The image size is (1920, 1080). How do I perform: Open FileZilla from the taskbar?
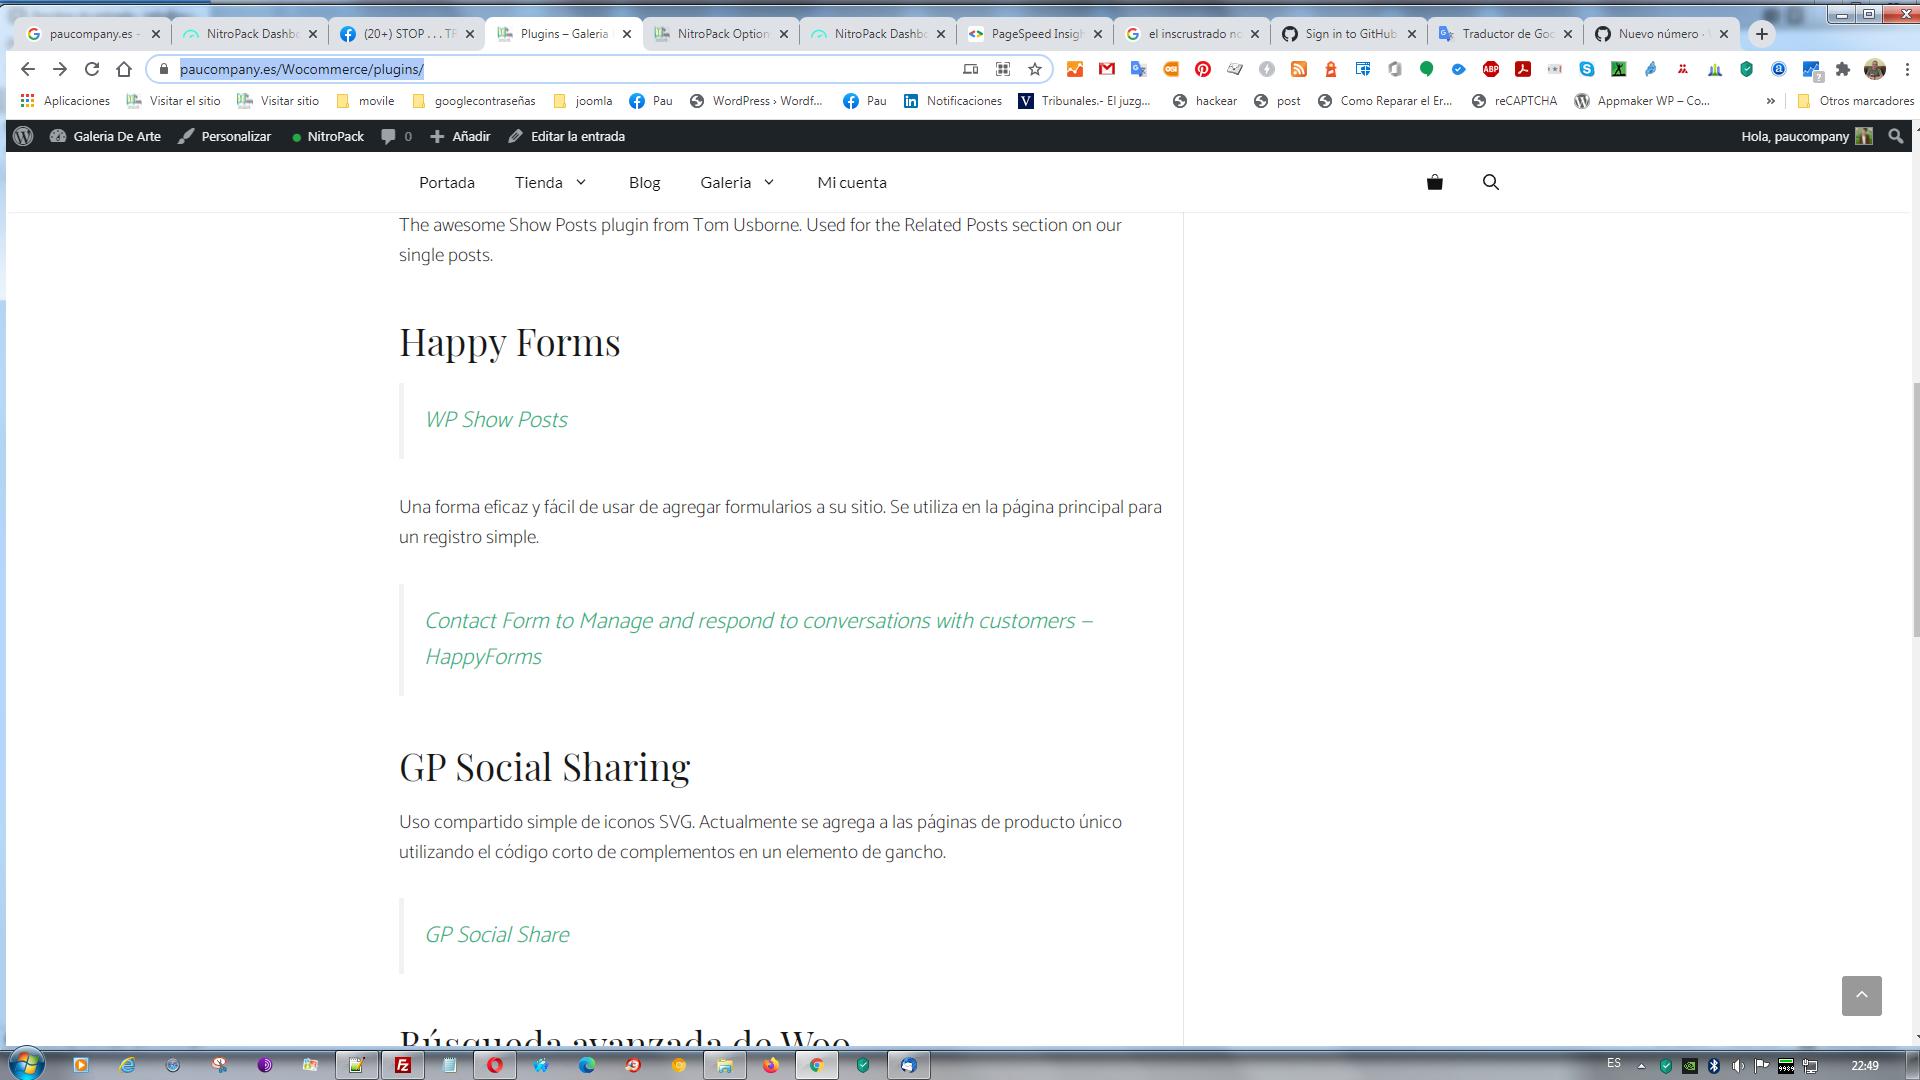point(403,1065)
